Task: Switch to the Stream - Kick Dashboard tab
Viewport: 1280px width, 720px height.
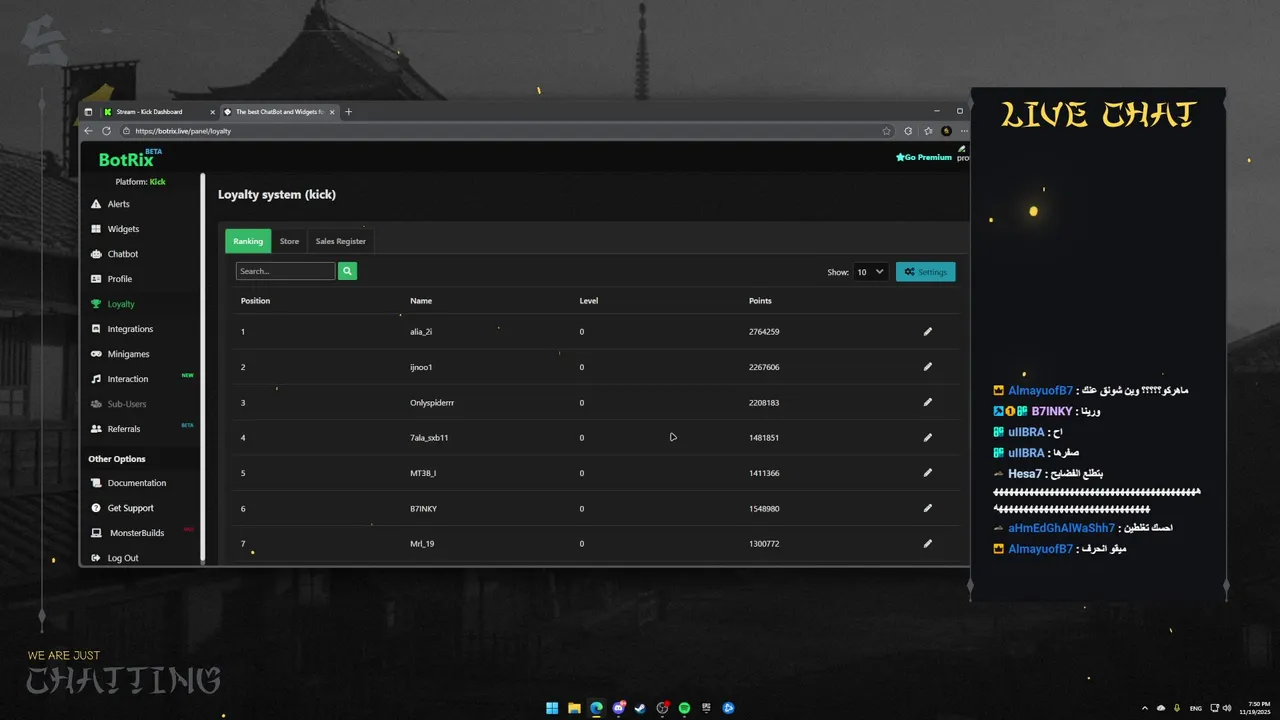Action: click(x=158, y=112)
